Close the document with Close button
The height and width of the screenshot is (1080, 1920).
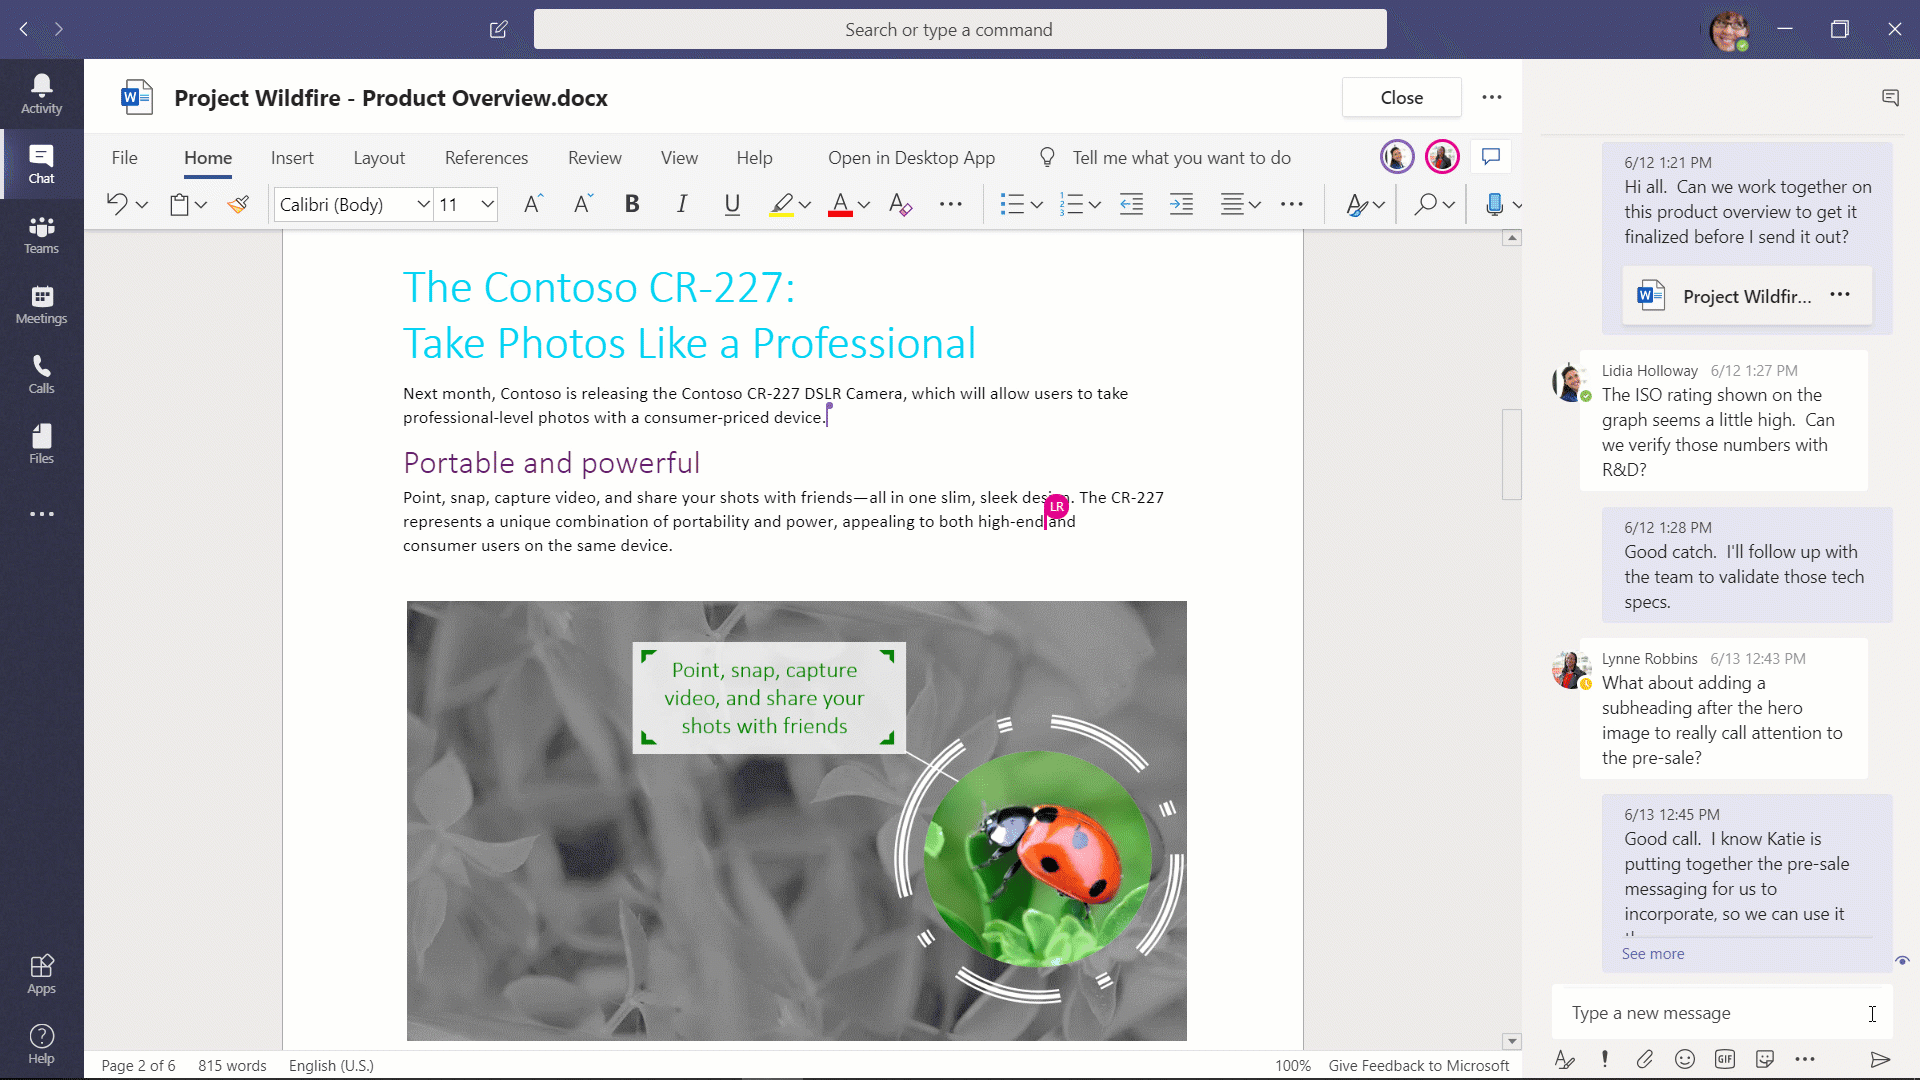(1401, 97)
